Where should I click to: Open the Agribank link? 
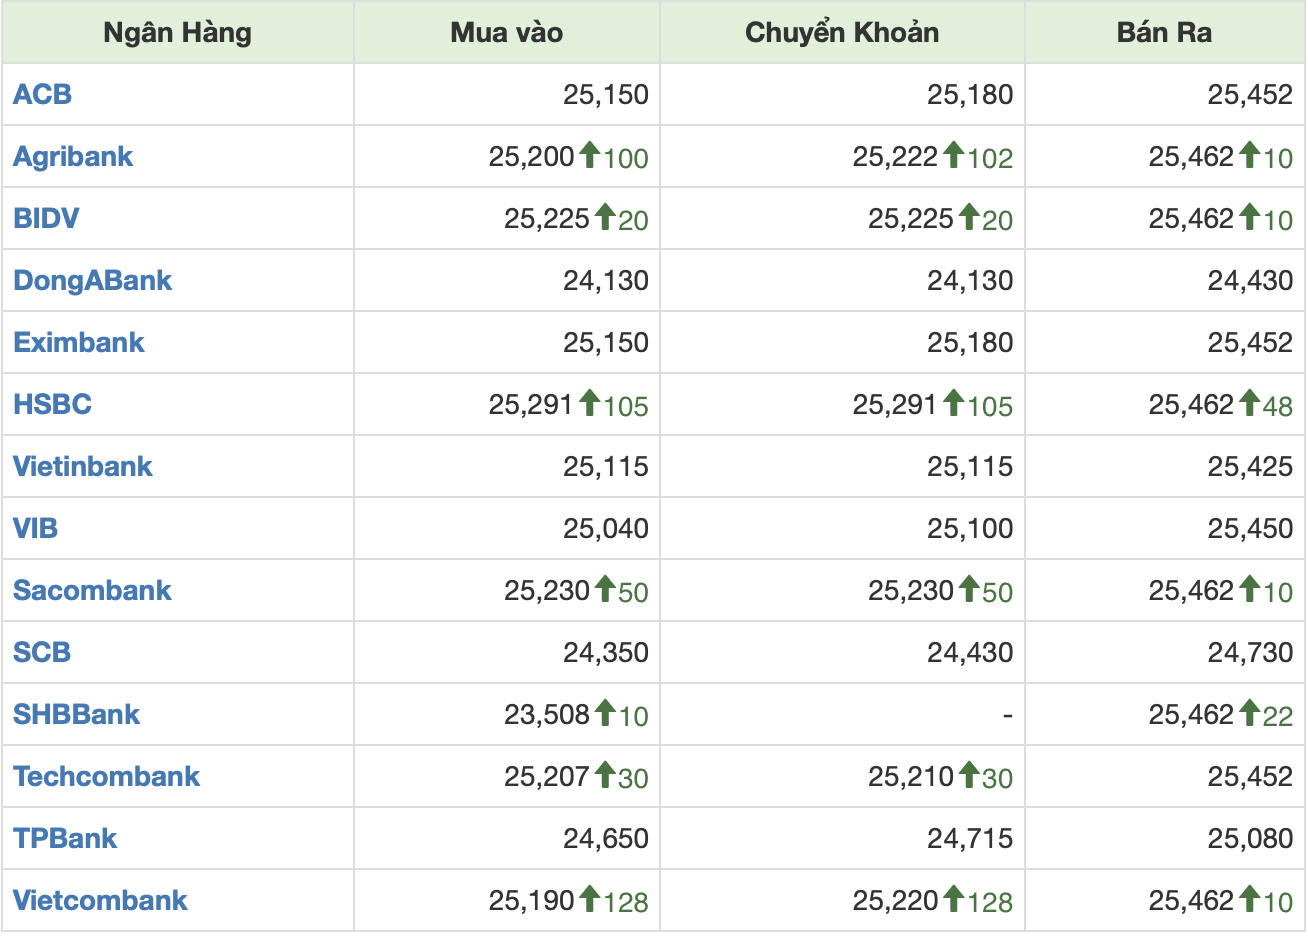click(x=73, y=156)
